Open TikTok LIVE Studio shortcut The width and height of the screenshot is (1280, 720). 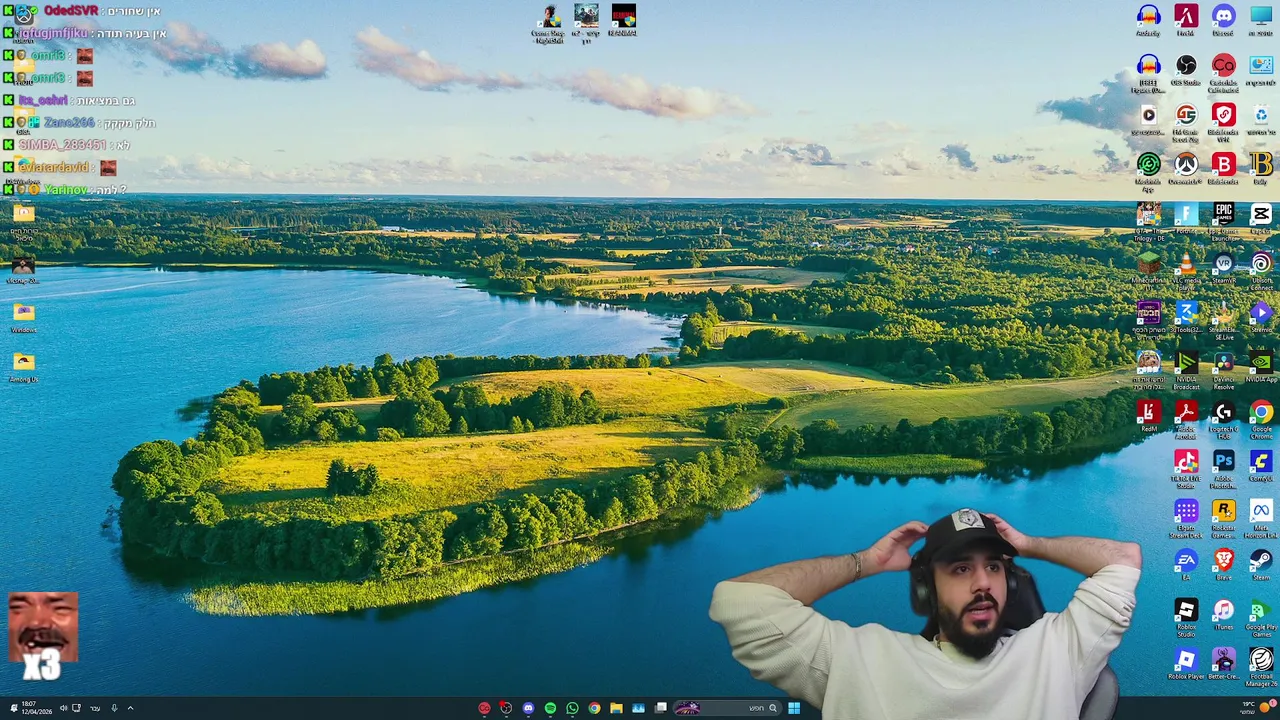pos(1186,463)
